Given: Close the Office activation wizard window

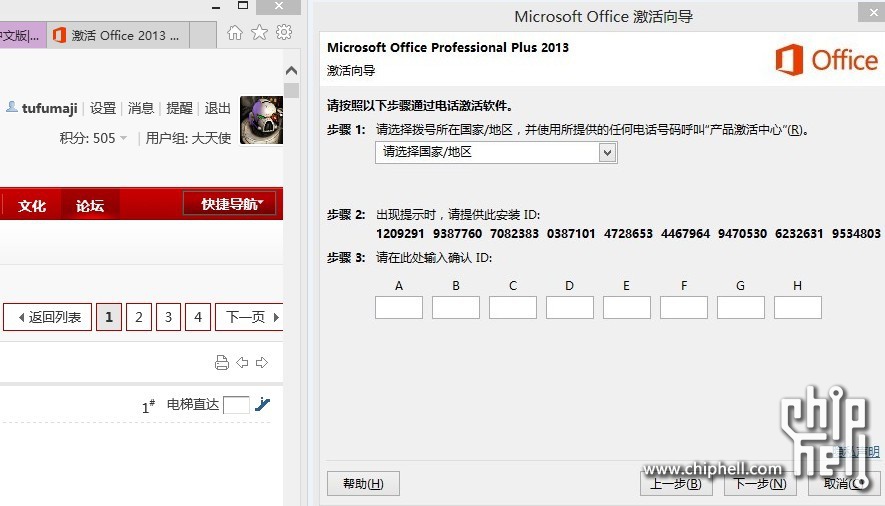Looking at the screenshot, I should coord(873,12).
